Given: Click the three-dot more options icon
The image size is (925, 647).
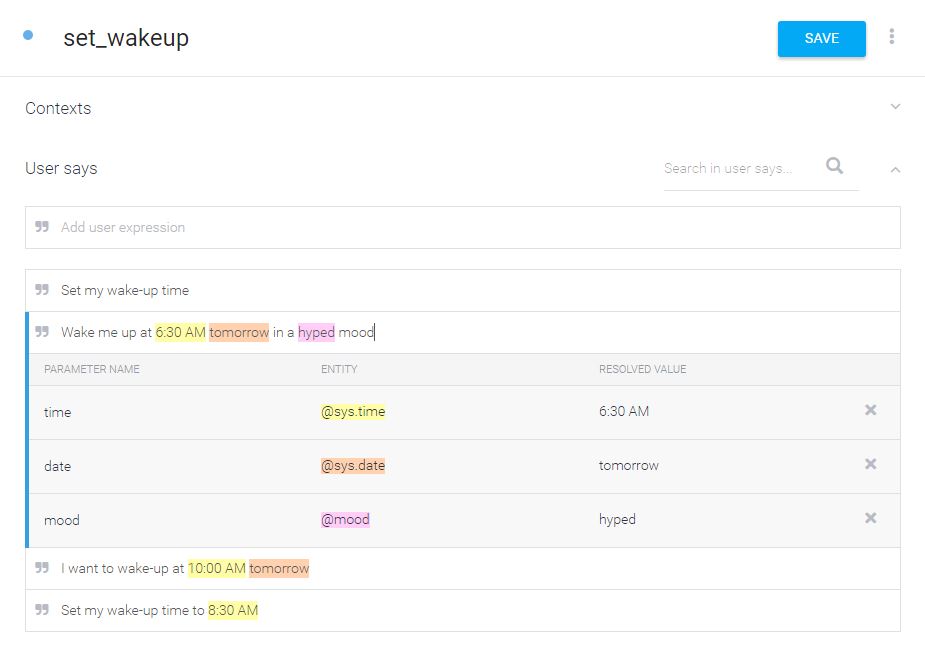Looking at the screenshot, I should pos(891,37).
